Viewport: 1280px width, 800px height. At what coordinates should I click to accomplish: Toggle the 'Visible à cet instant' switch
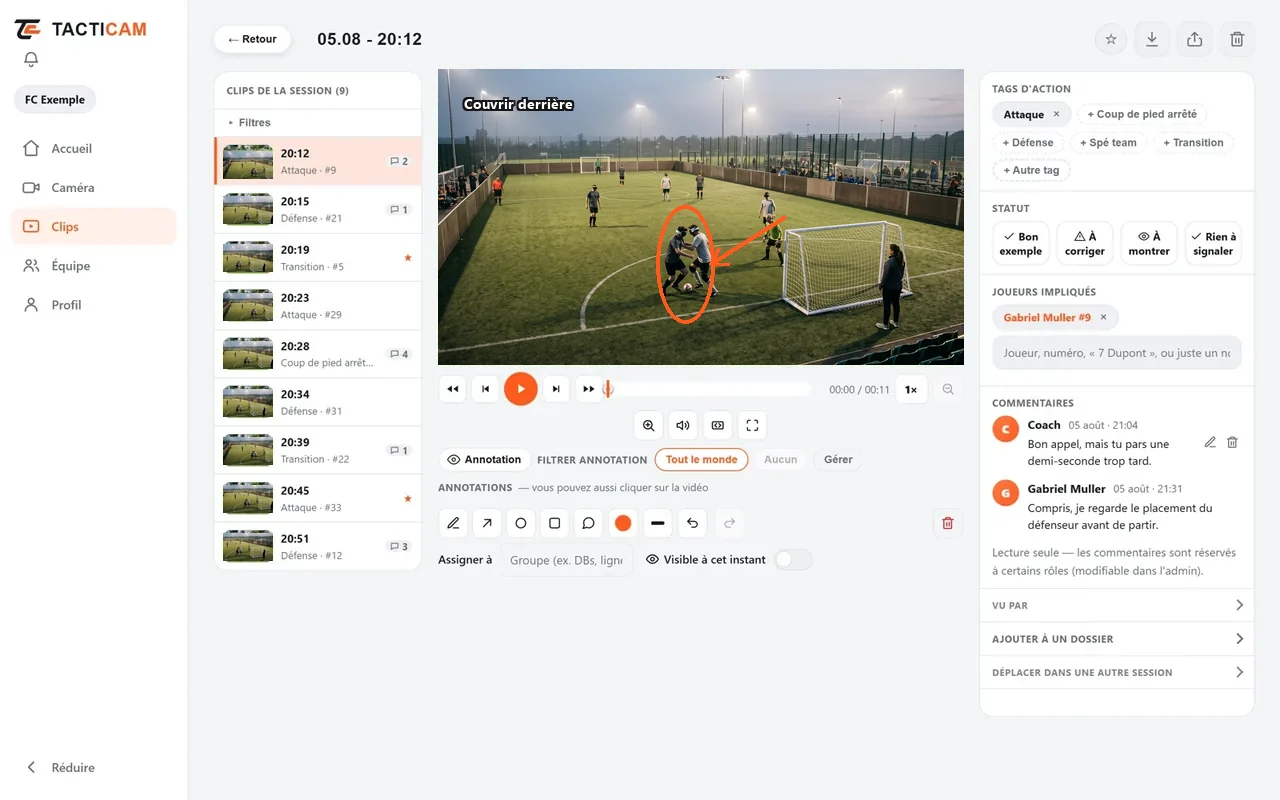coord(793,560)
